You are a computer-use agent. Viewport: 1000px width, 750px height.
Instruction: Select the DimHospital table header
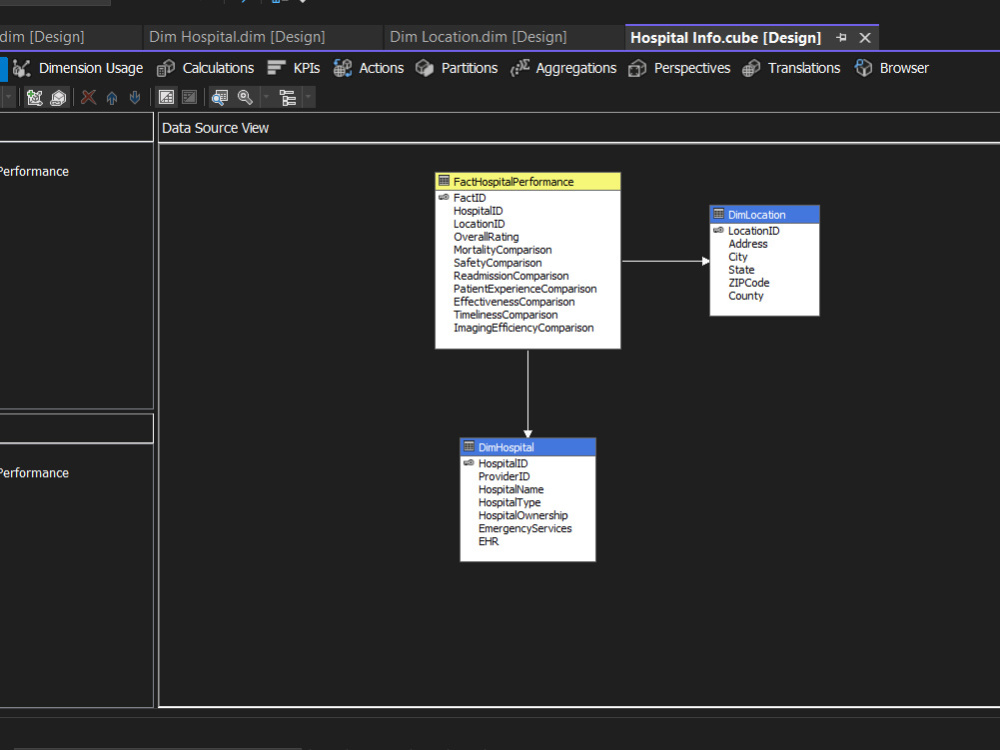tap(527, 447)
